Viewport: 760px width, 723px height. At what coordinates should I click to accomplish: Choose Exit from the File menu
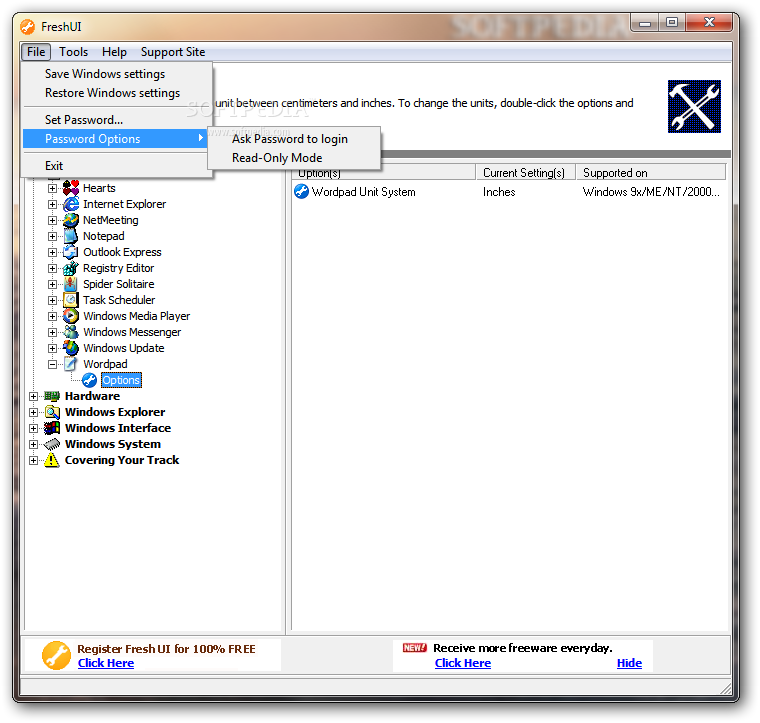coord(117,166)
